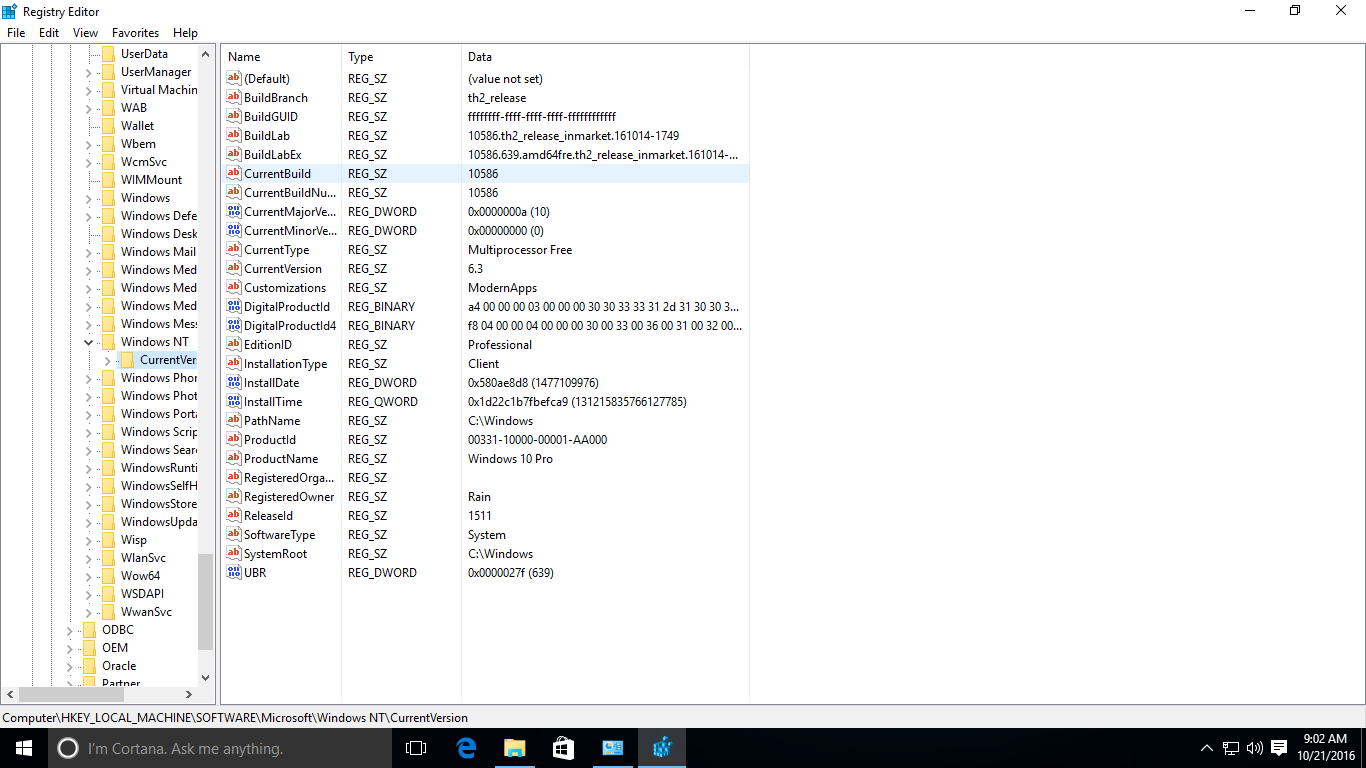The image size is (1366, 768).
Task: Collapse the Windows NT key
Action: point(88,342)
